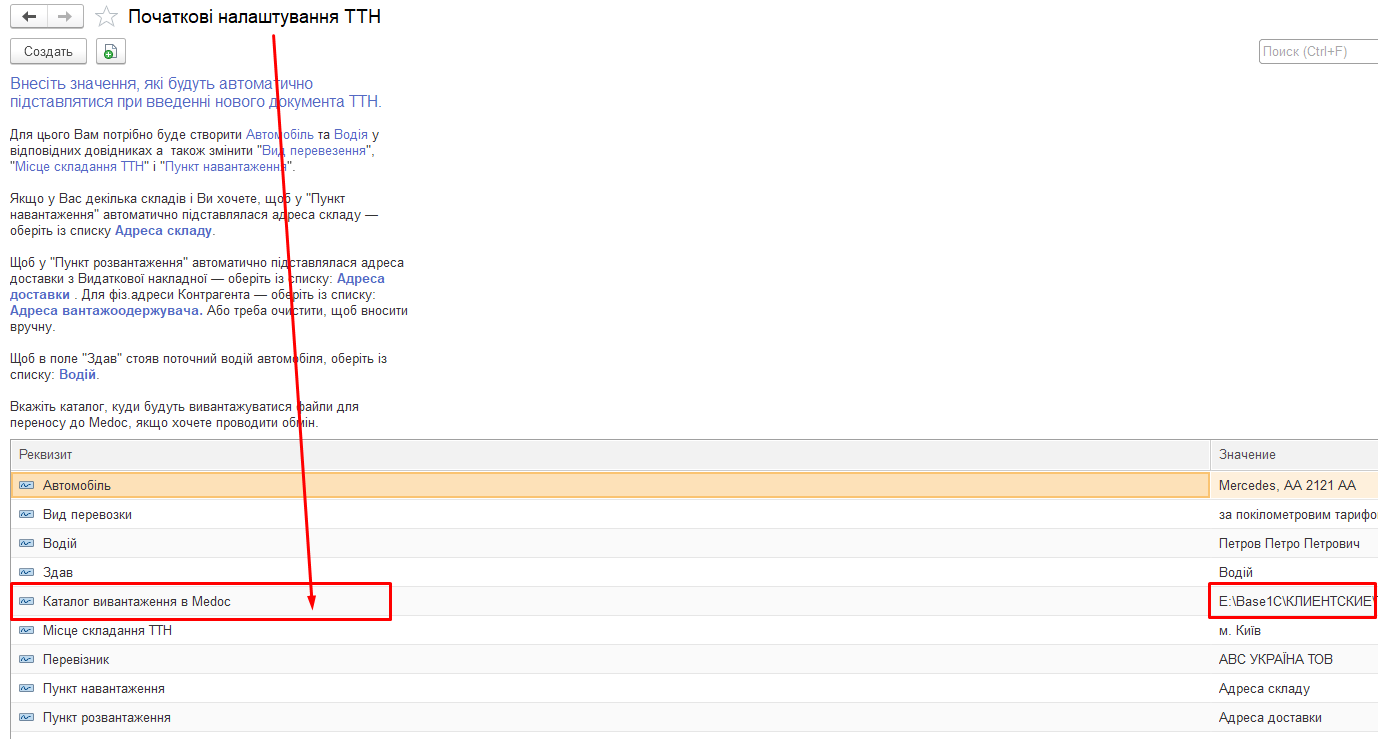Click the row icon beside Водій
Image resolution: width=1378 pixels, height=739 pixels.
[x=27, y=543]
